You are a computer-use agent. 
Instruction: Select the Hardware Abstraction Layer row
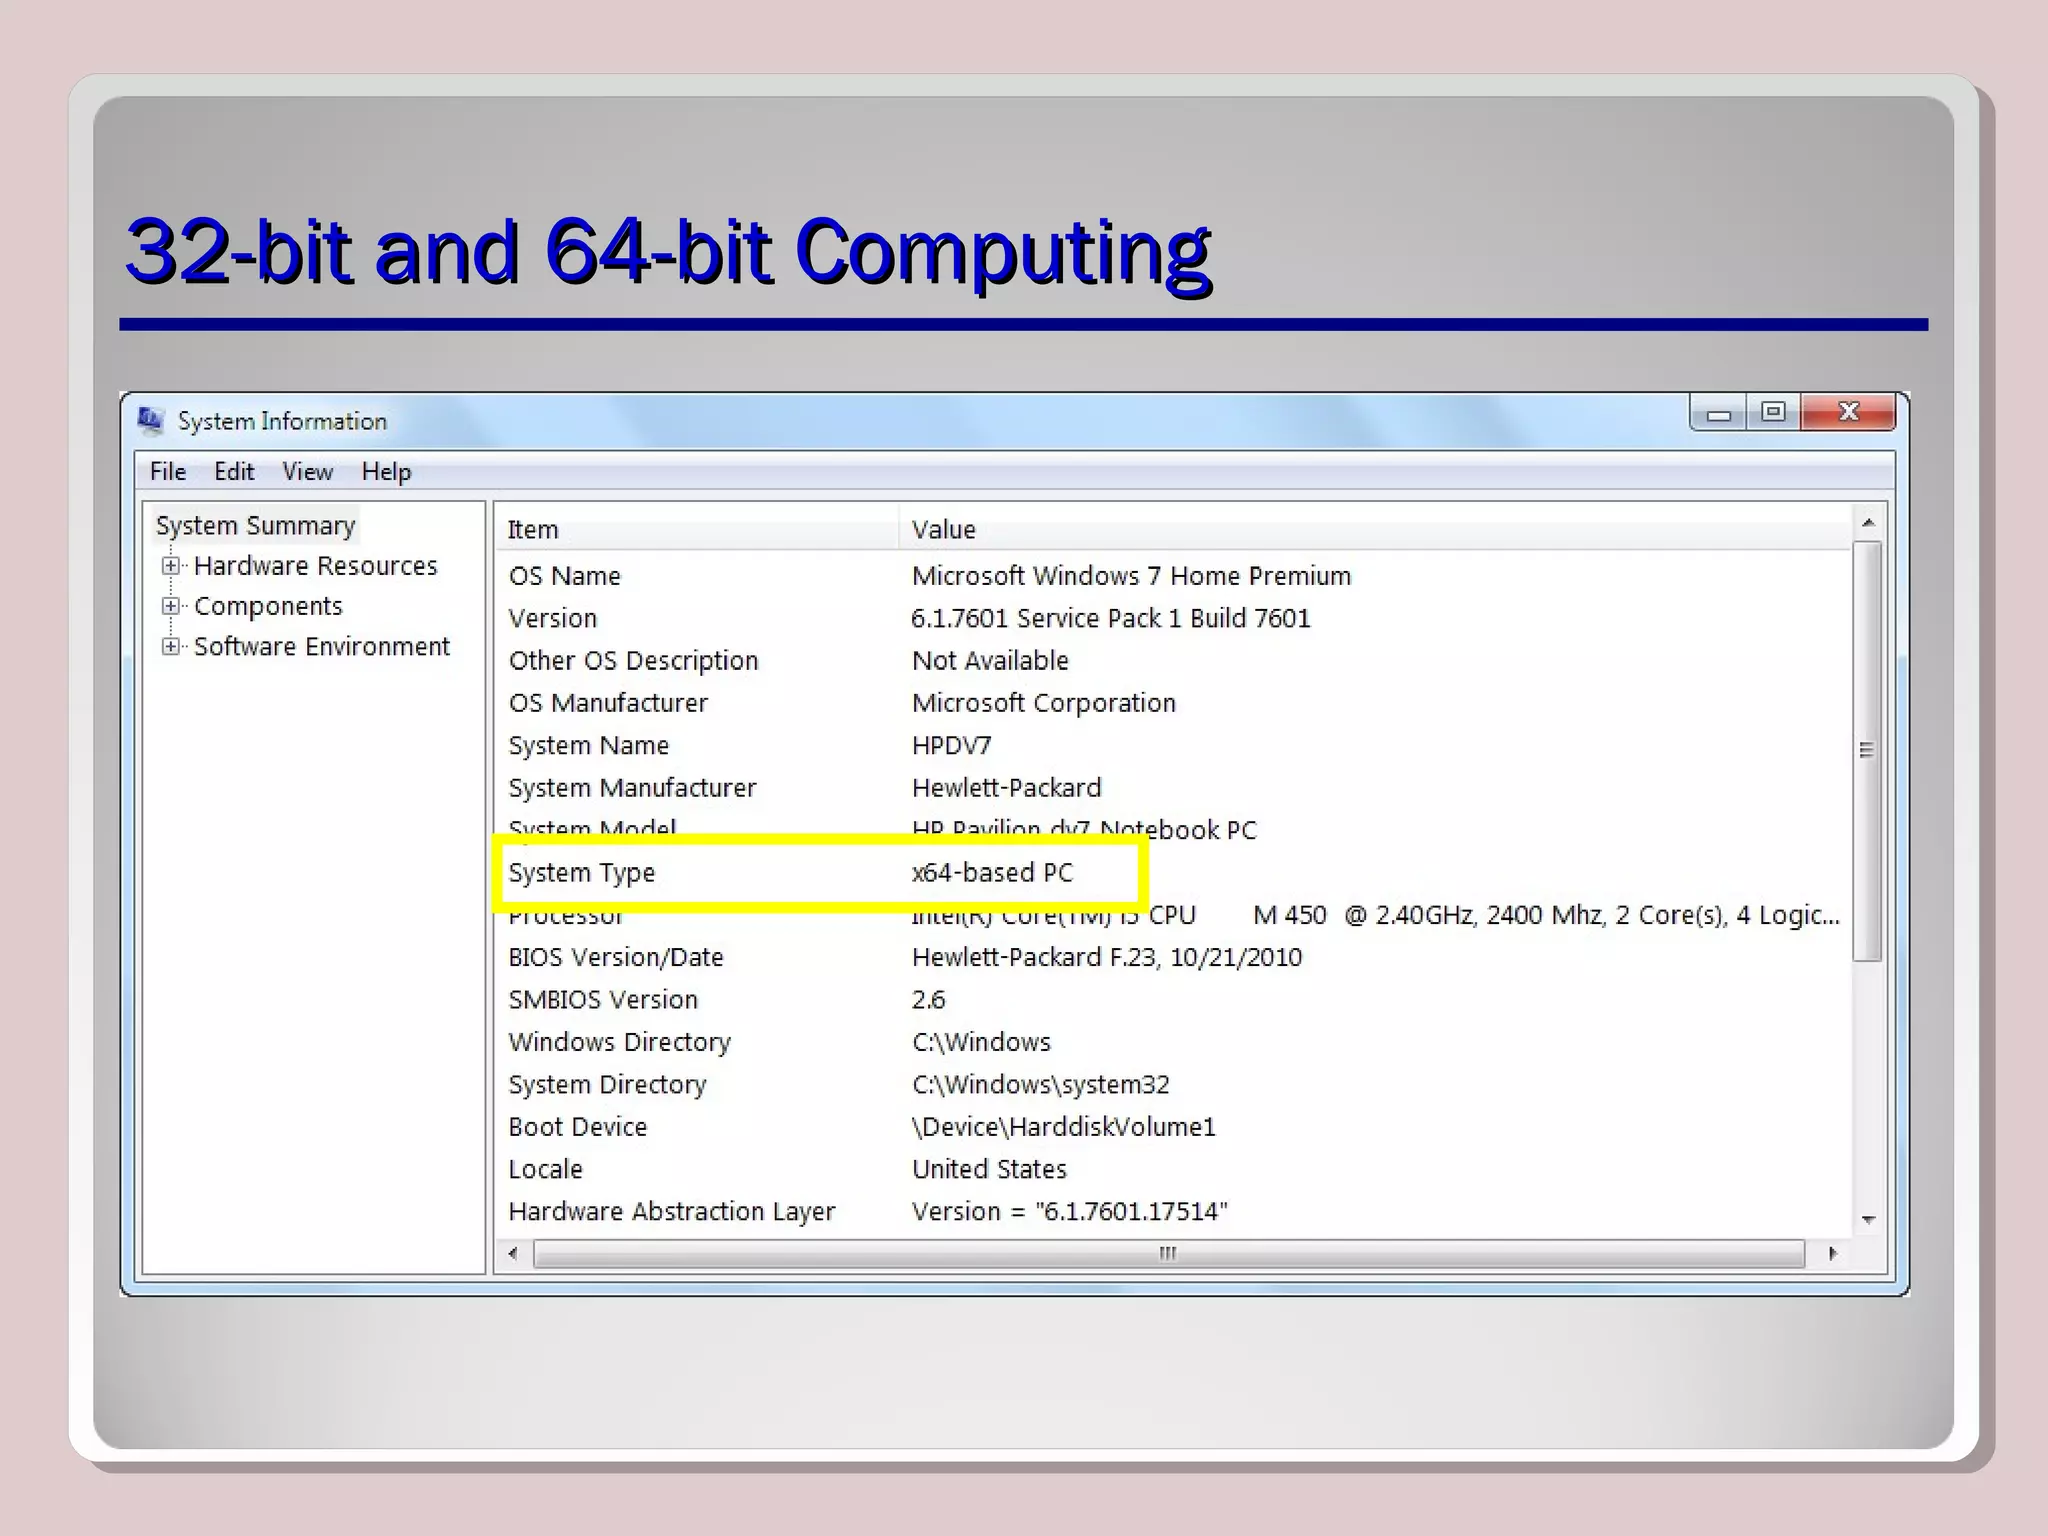coord(1172,1212)
